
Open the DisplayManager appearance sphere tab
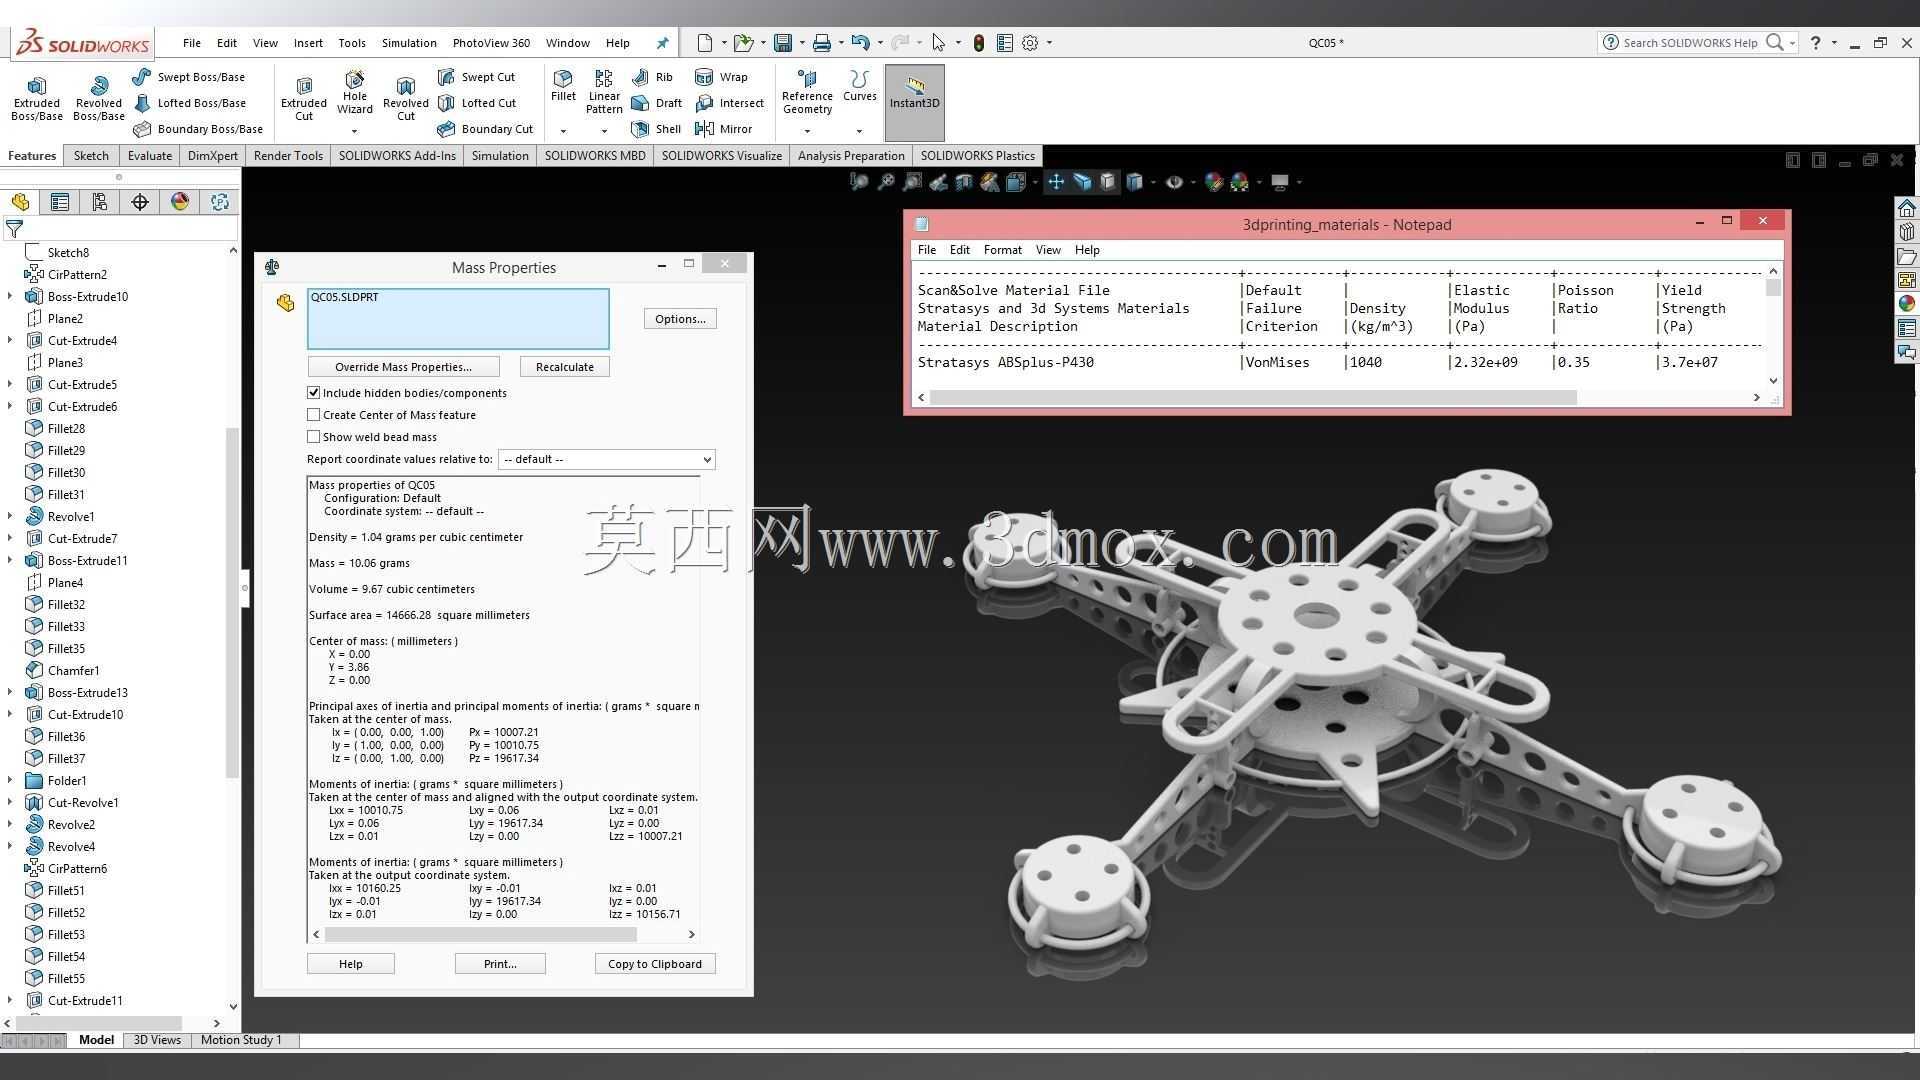[x=180, y=202]
